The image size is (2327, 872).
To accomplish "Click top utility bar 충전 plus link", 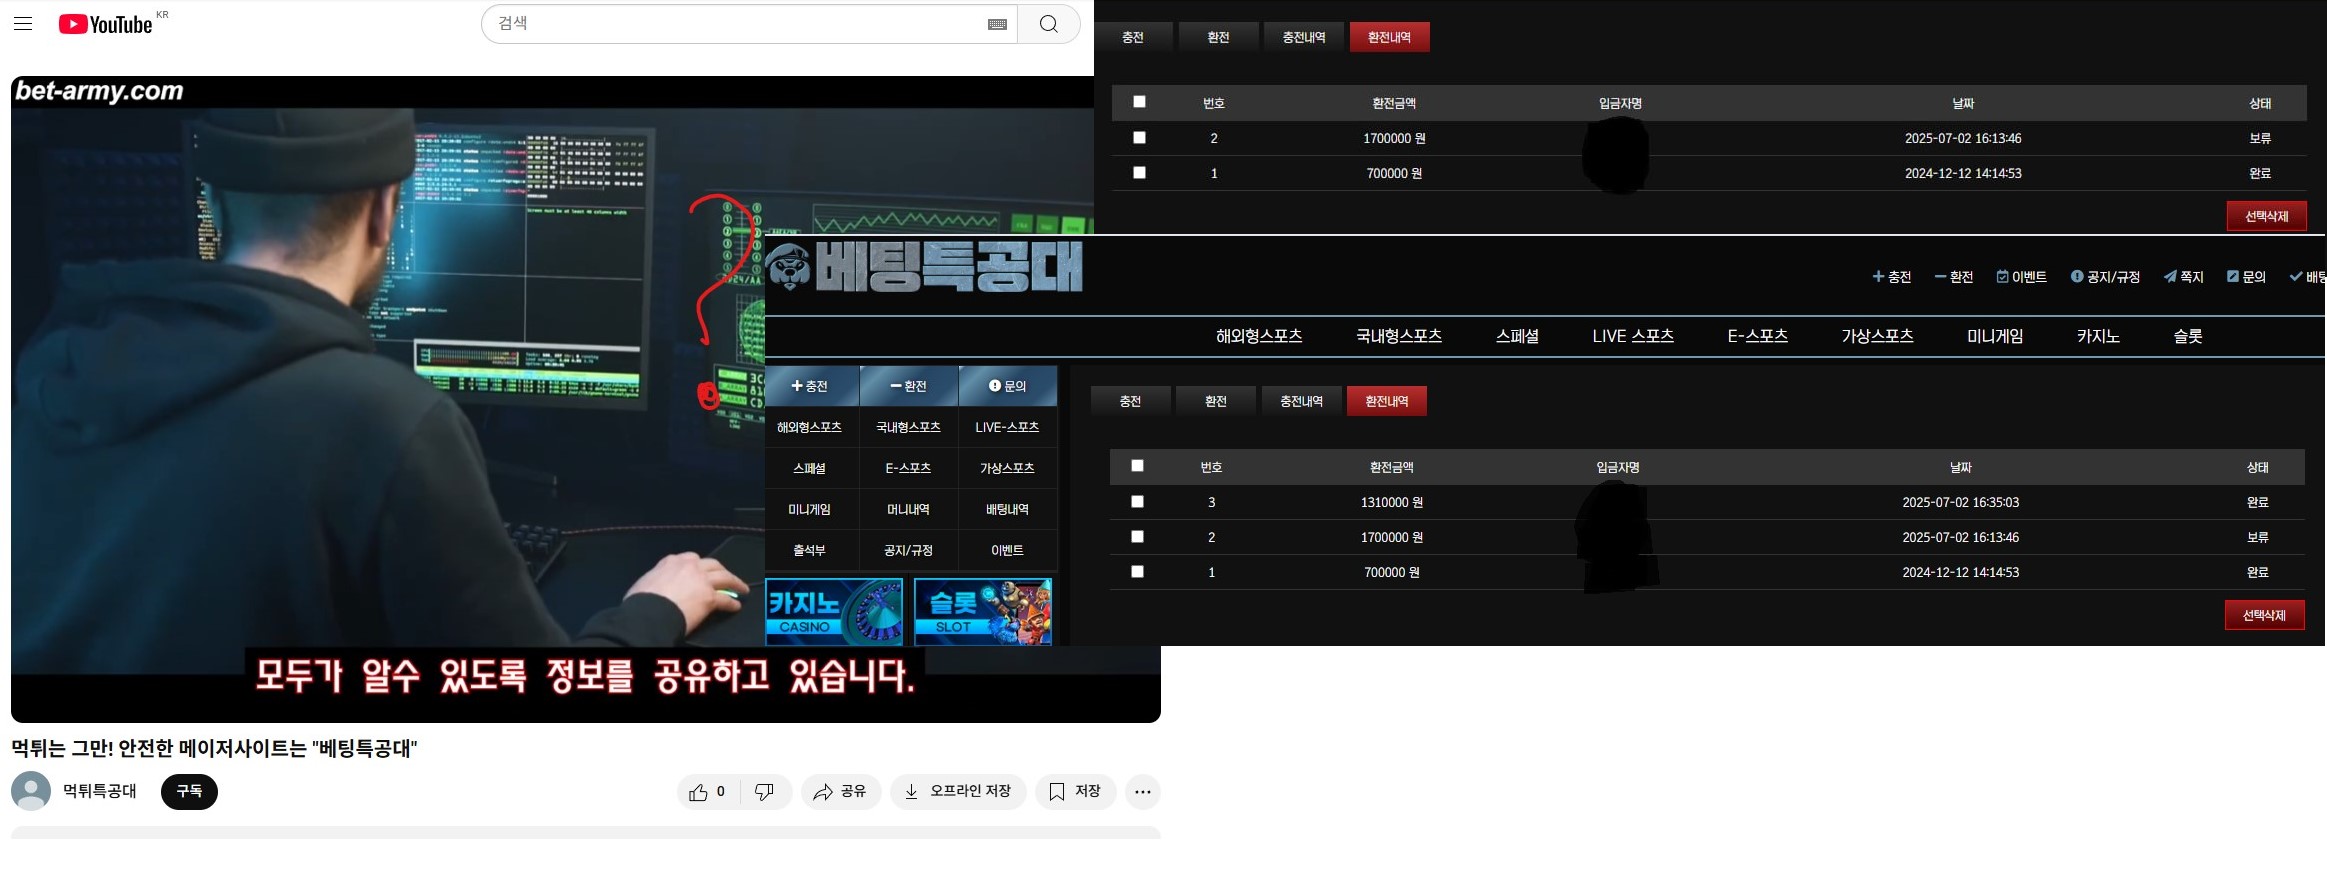I will [x=1892, y=277].
